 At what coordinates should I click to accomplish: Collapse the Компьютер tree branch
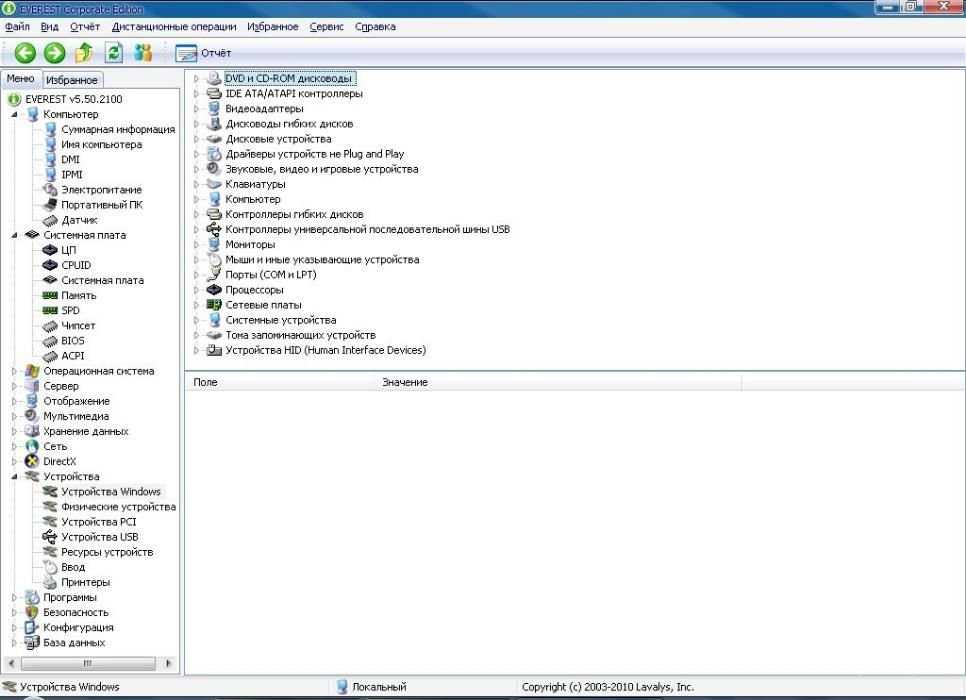[x=14, y=115]
